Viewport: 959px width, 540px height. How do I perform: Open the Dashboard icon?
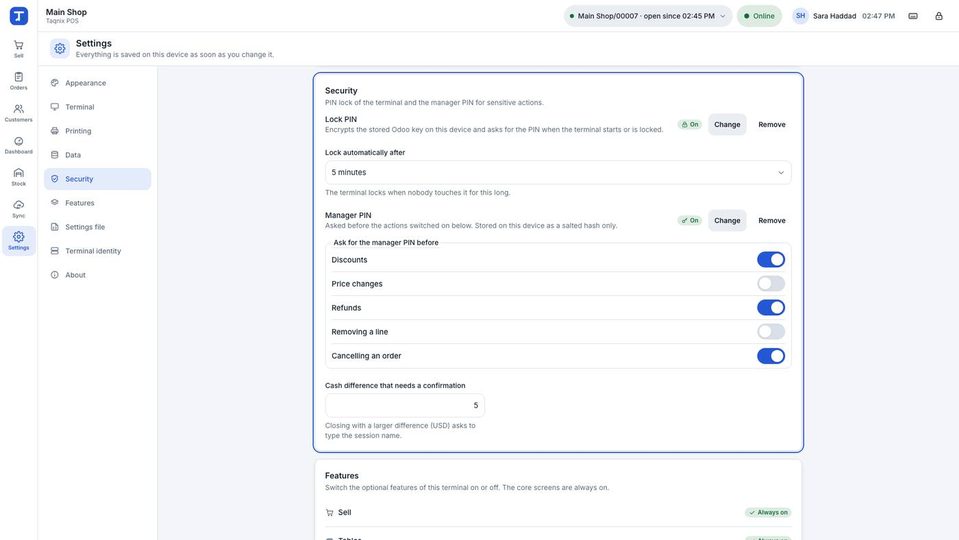(x=18, y=145)
